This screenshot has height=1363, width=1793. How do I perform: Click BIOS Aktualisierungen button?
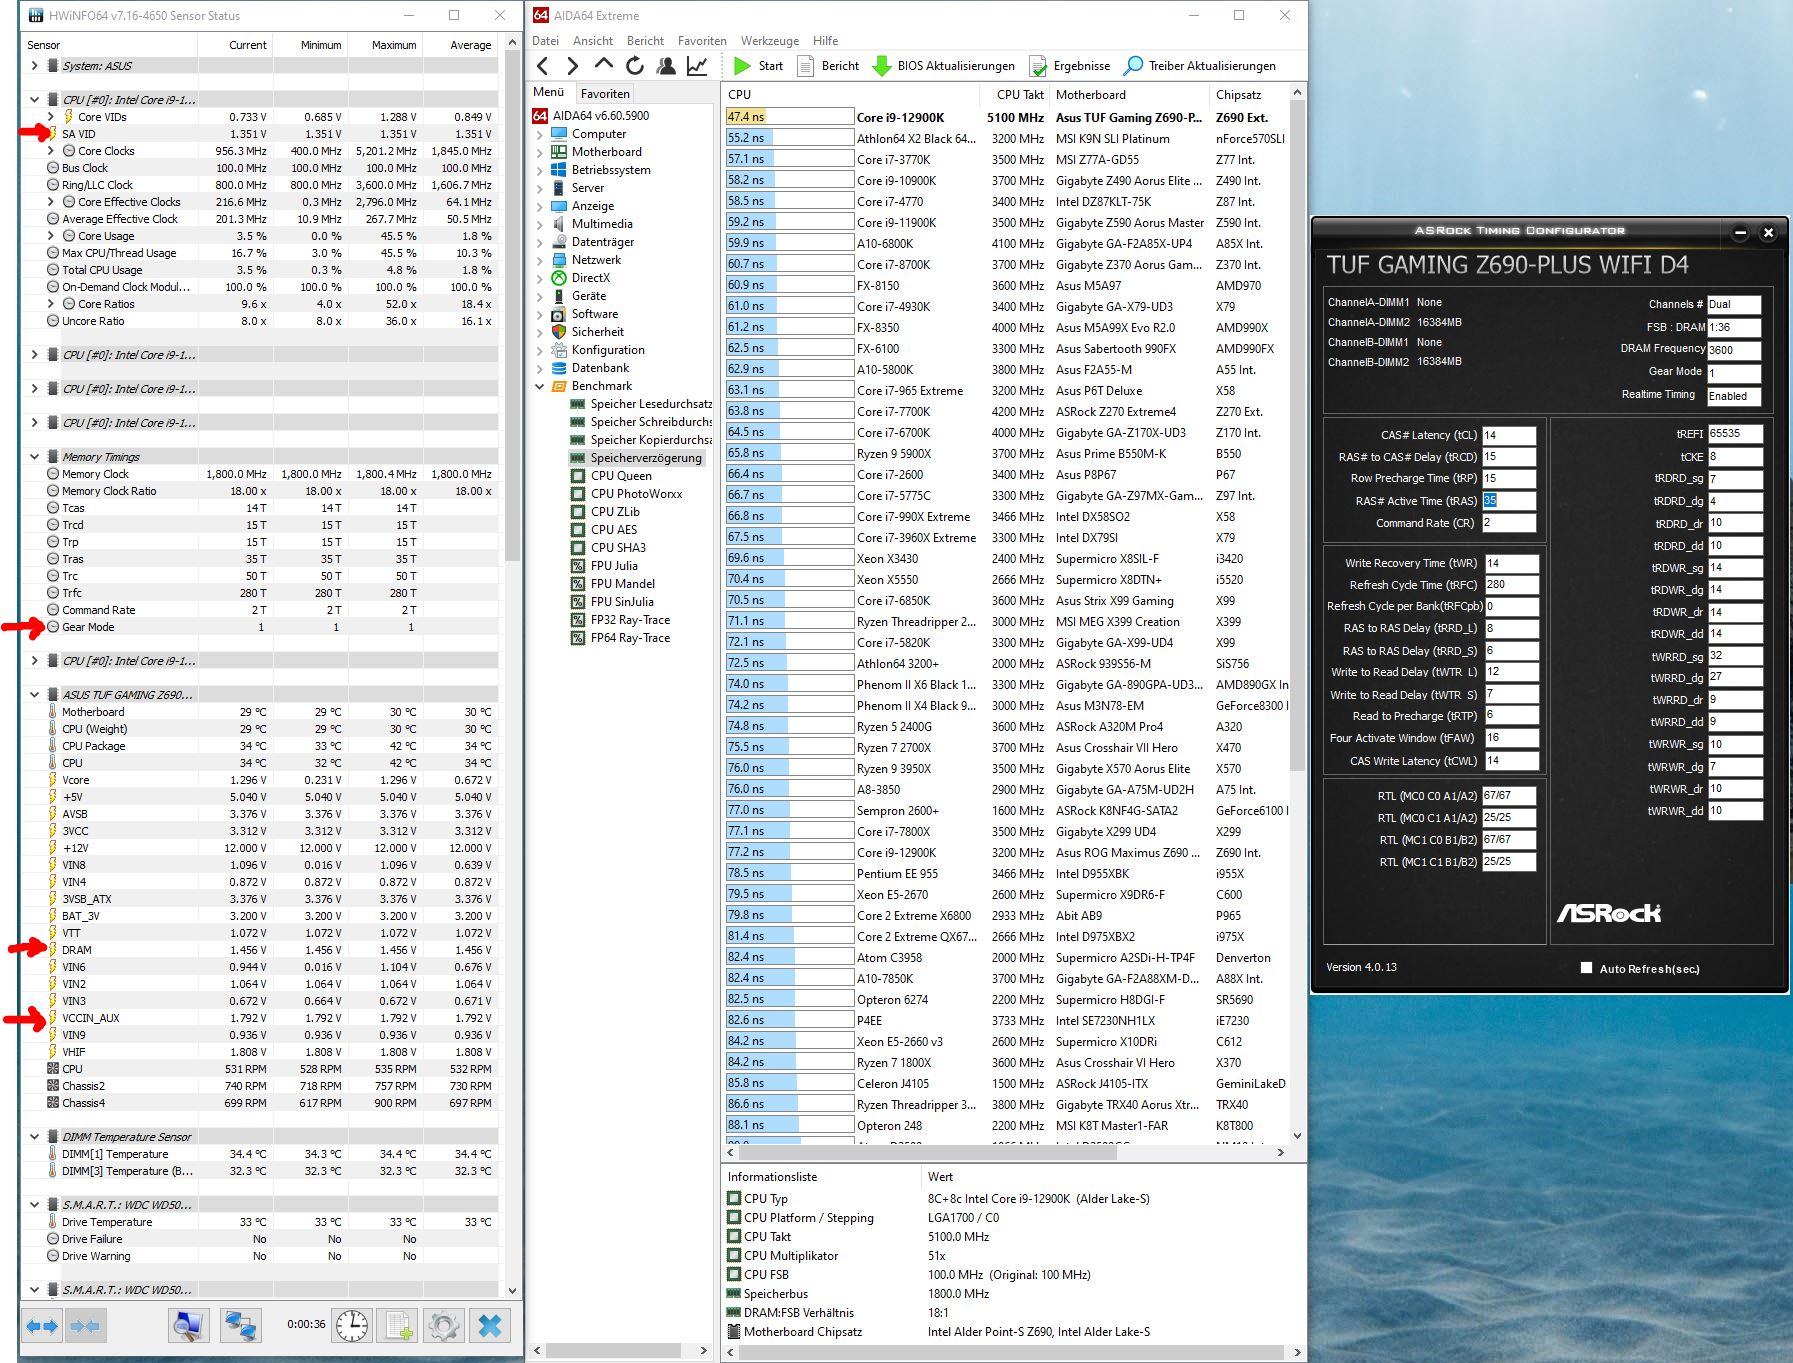click(x=944, y=66)
